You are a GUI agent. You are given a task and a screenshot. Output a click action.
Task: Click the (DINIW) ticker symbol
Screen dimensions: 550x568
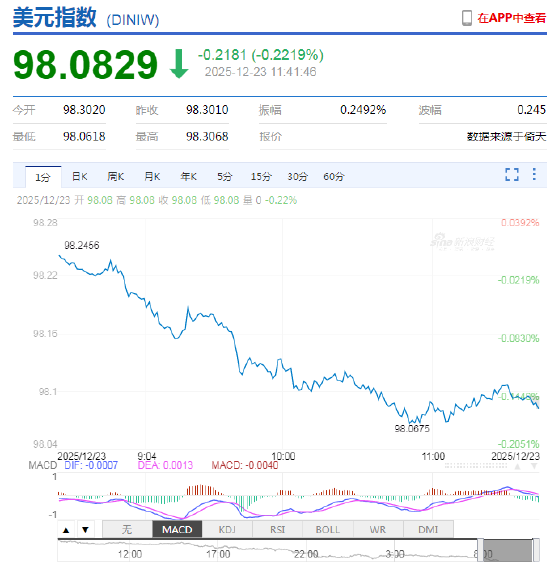(x=133, y=20)
